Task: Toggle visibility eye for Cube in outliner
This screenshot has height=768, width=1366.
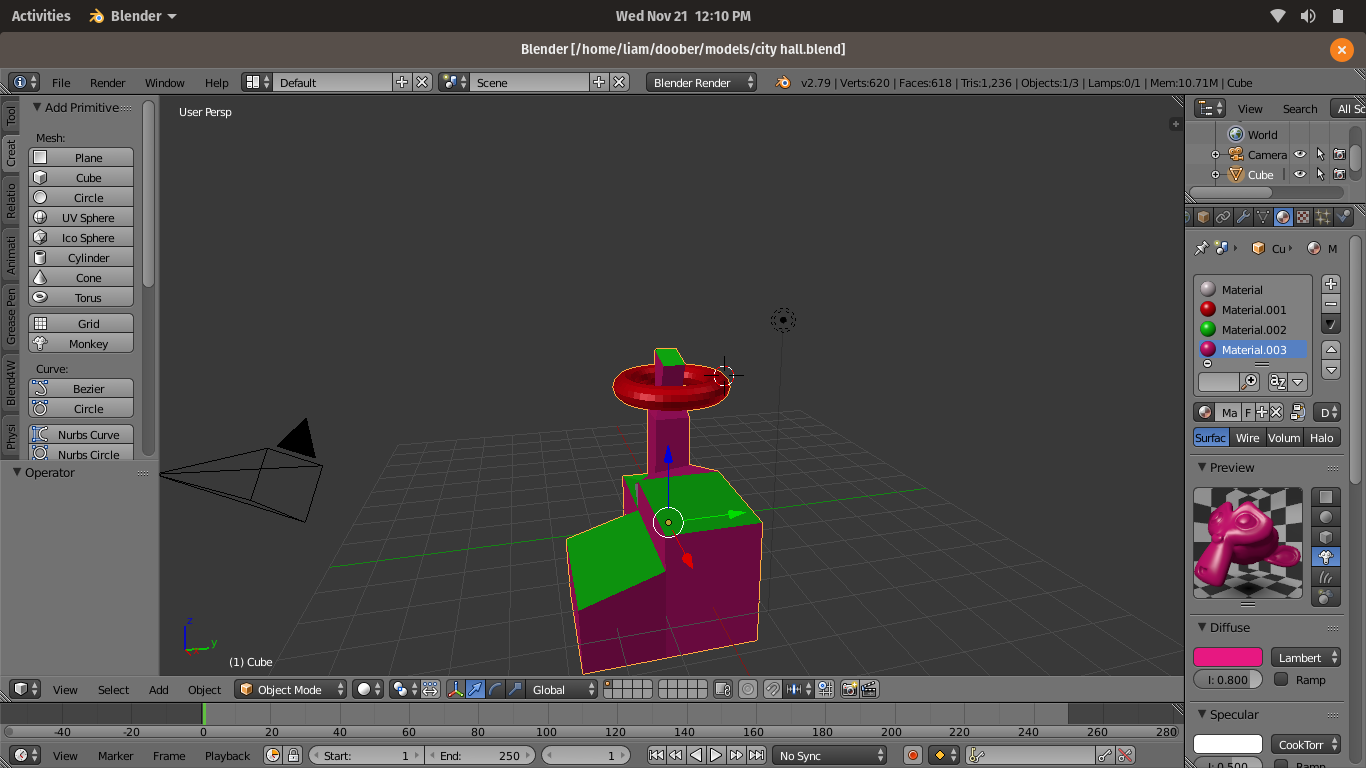Action: point(1300,175)
